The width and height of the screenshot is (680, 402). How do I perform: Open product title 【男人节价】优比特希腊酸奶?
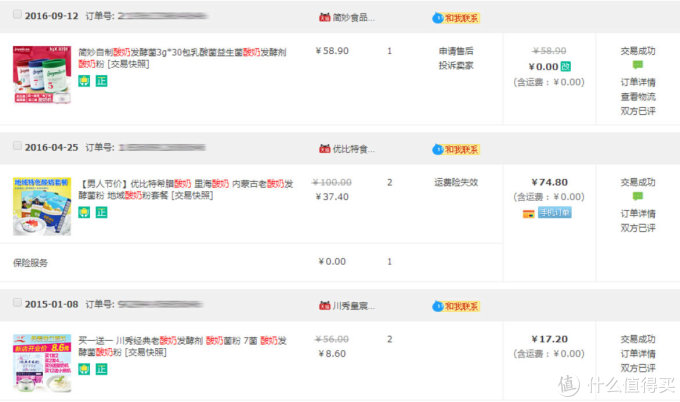pyautogui.click(x=186, y=190)
